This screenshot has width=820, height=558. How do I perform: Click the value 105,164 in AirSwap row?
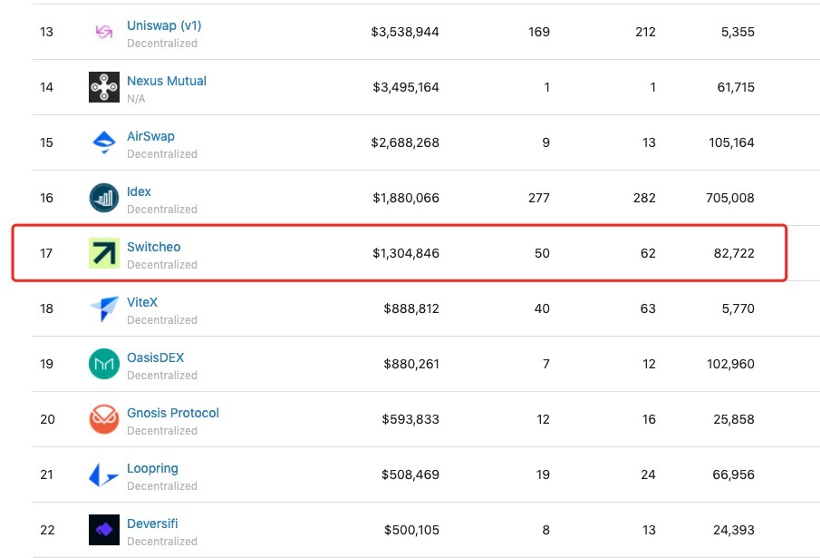coord(732,143)
